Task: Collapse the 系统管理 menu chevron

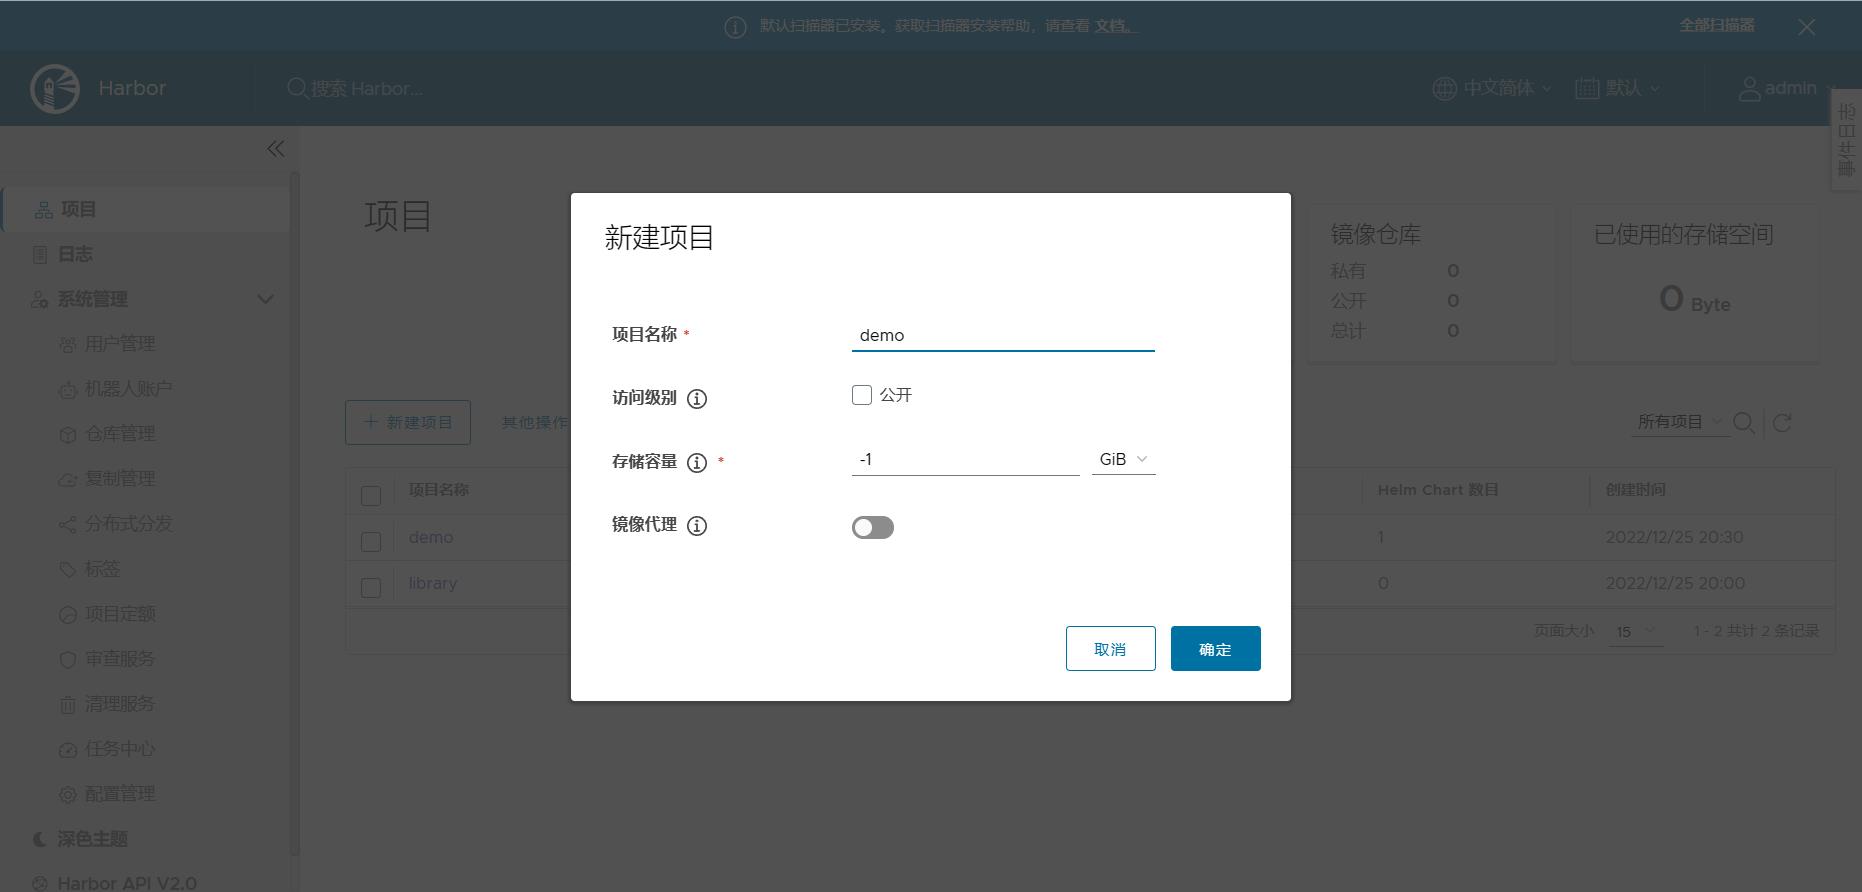Action: pyautogui.click(x=265, y=299)
